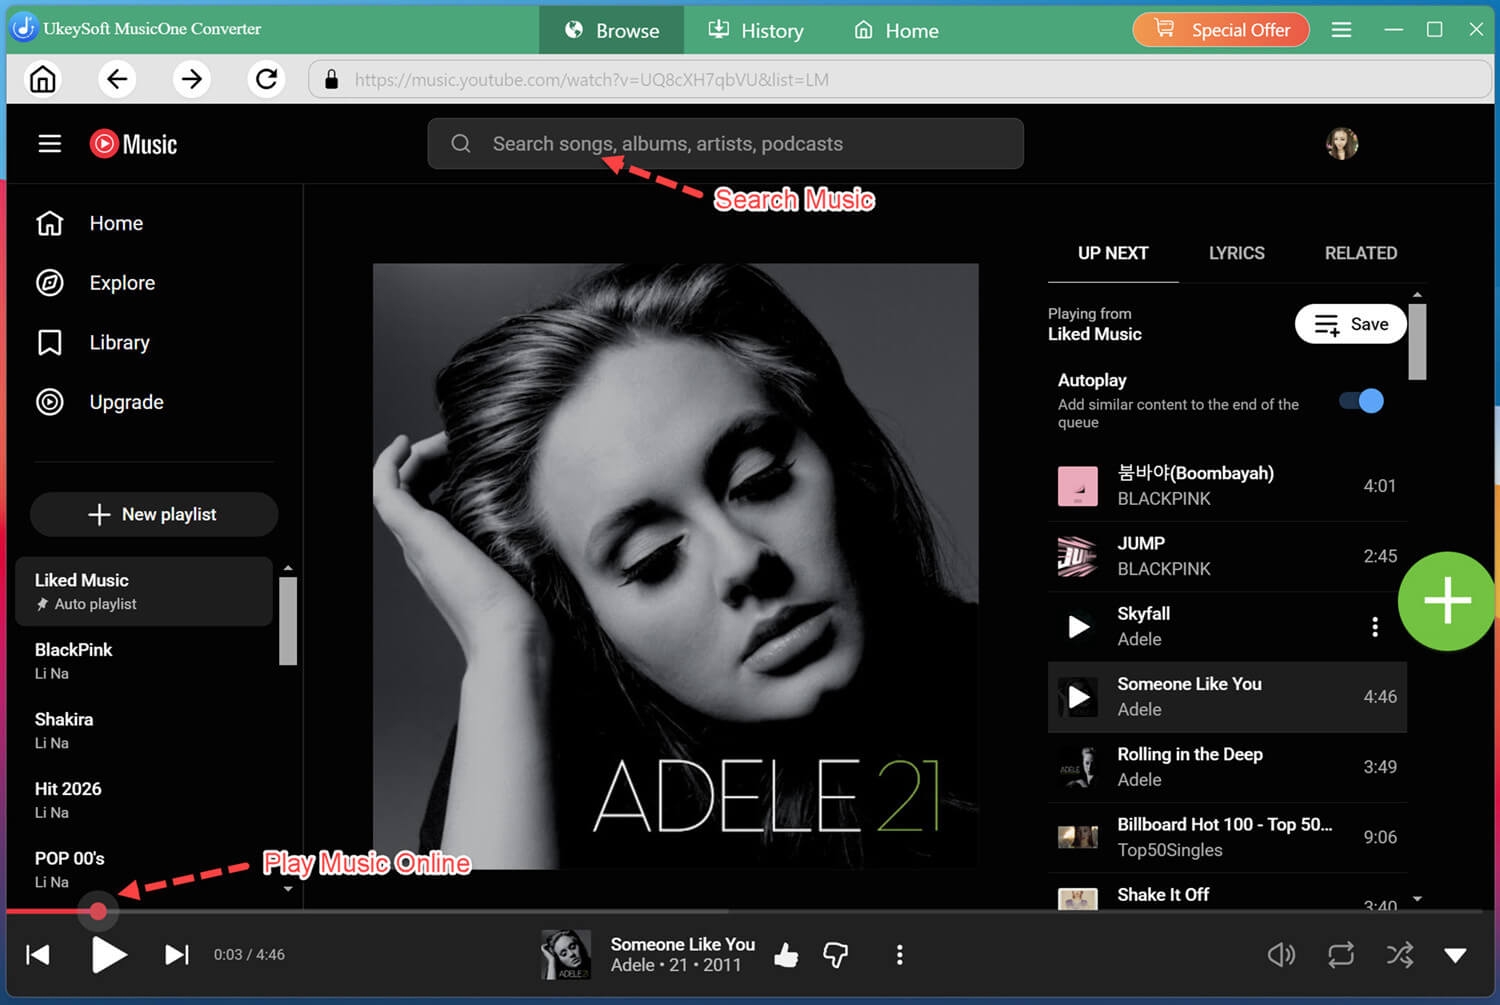
Task: Click the Up Next queue scrollbar thumb
Action: coord(1417,341)
